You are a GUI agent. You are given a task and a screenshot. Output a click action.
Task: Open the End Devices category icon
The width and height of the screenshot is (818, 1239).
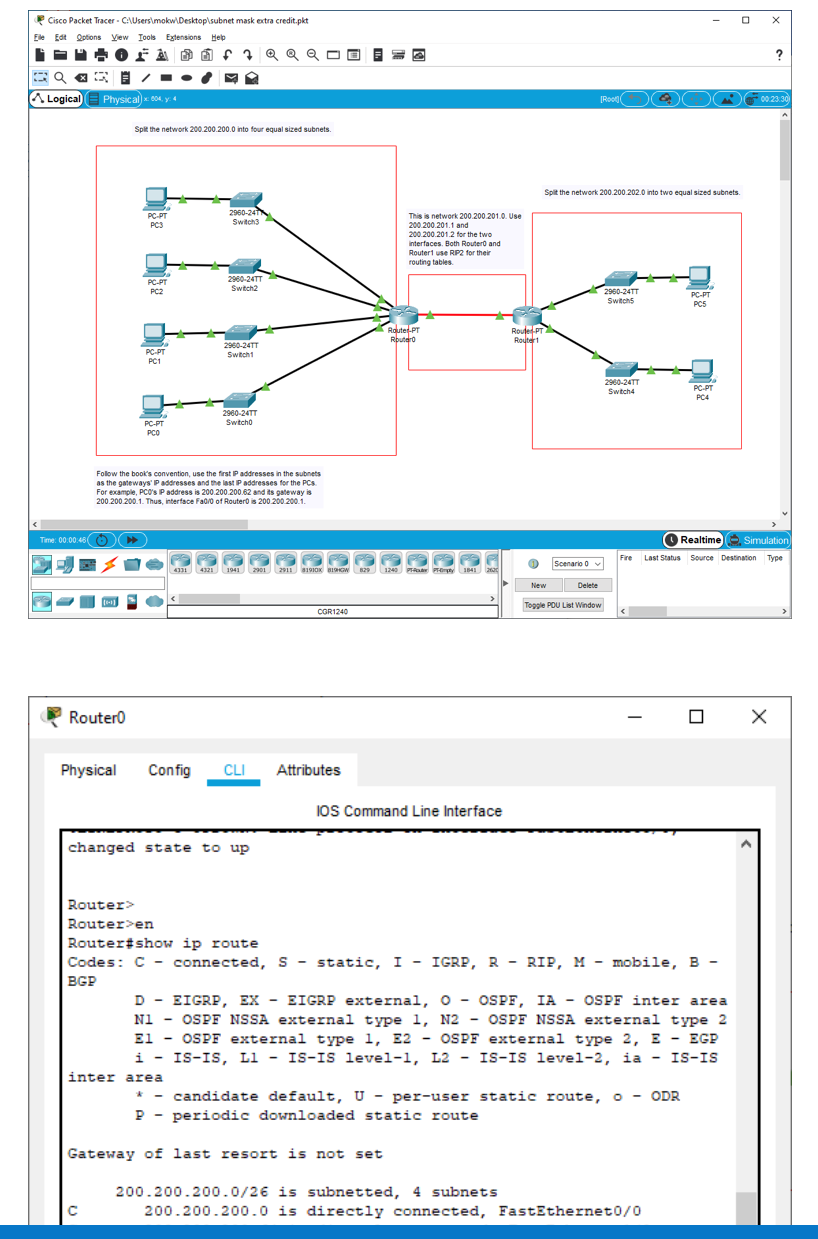coord(64,564)
